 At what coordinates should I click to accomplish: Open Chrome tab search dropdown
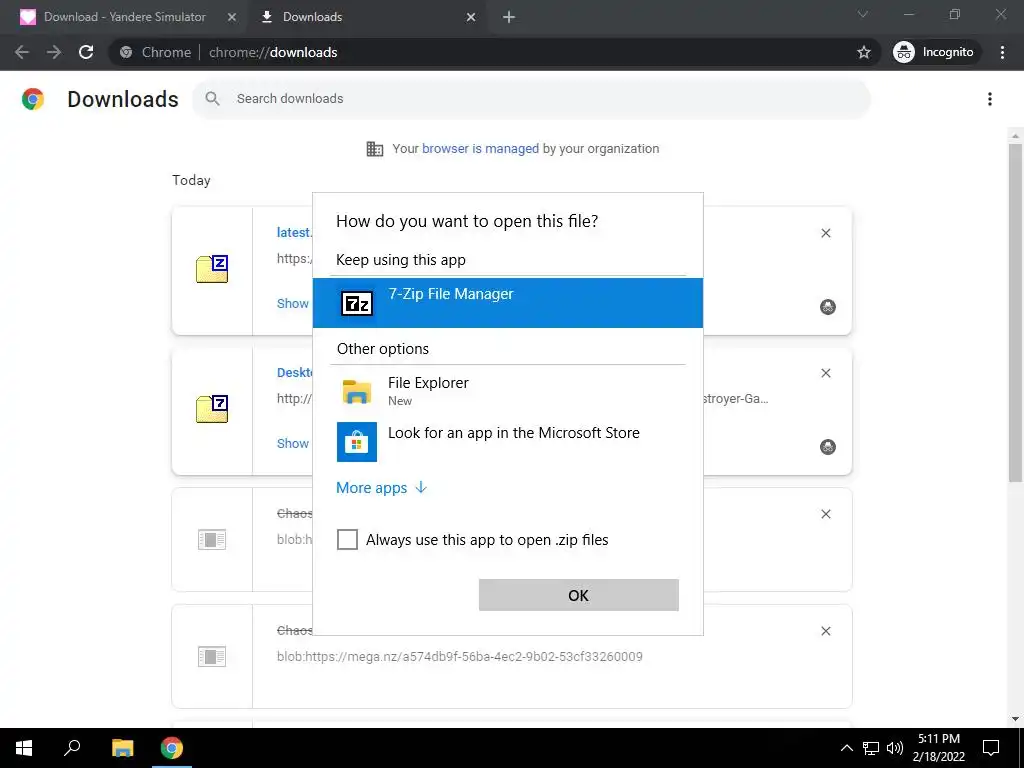click(x=863, y=14)
